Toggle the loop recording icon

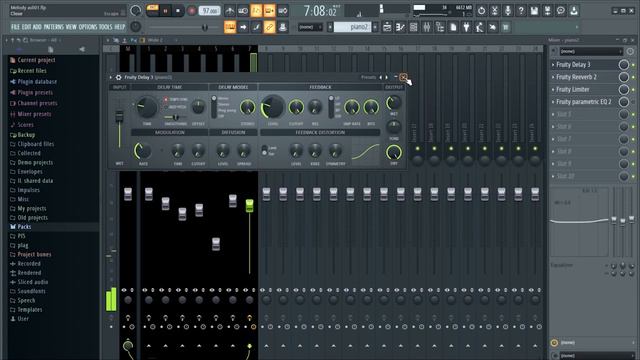click(x=282, y=11)
